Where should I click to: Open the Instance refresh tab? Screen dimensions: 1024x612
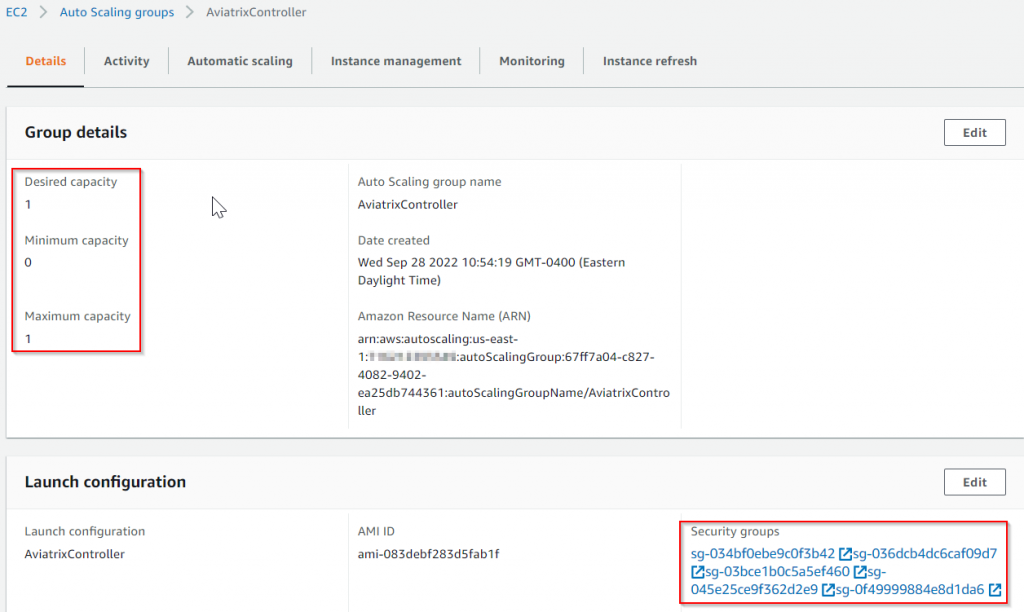(x=650, y=61)
